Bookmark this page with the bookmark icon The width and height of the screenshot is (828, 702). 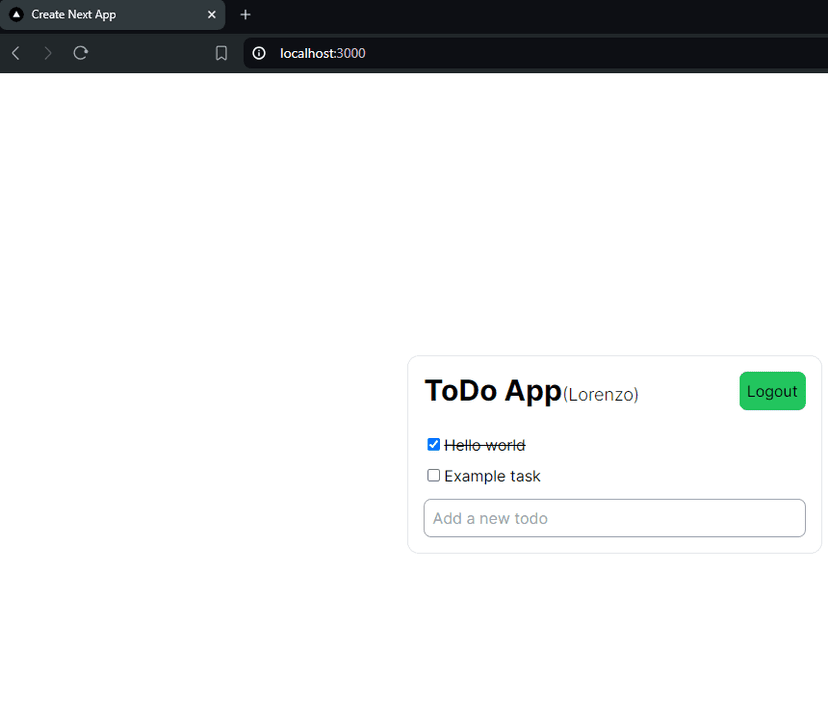pyautogui.click(x=222, y=53)
